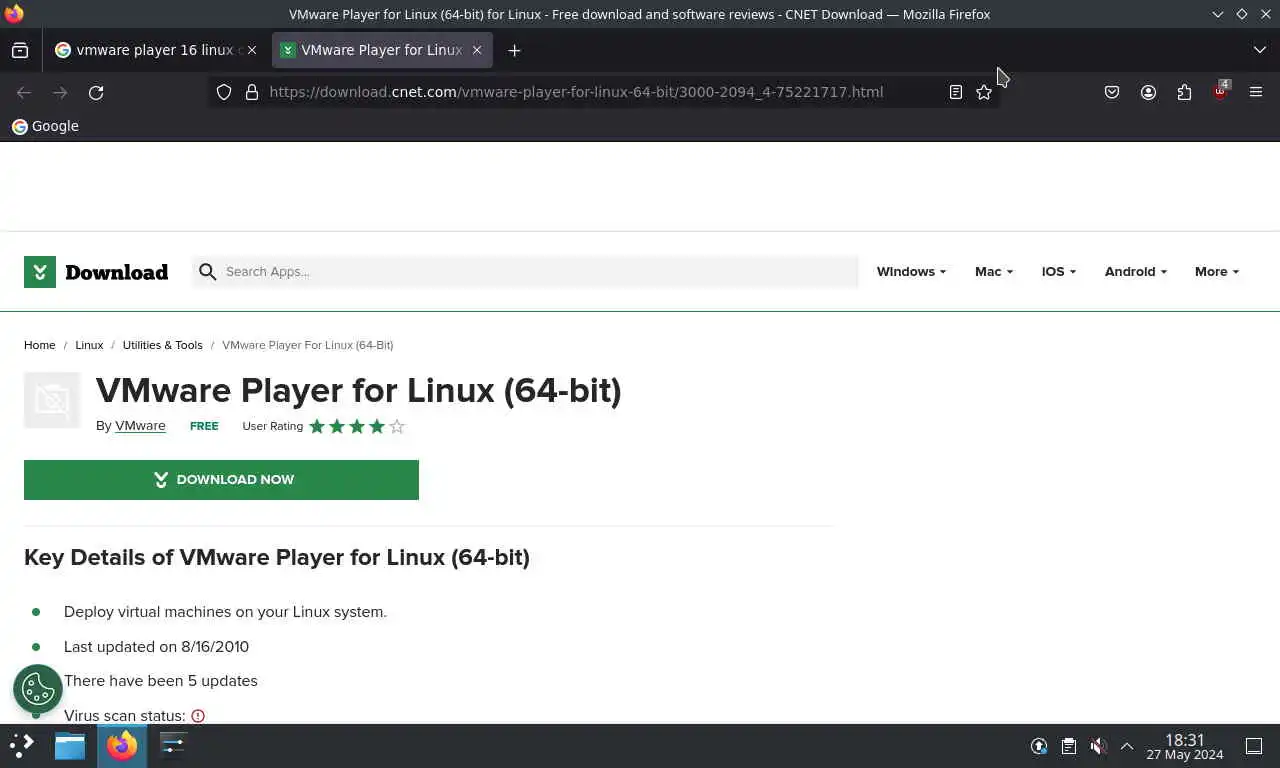Click the FREE price label
This screenshot has width=1280, height=768.
[x=204, y=426]
